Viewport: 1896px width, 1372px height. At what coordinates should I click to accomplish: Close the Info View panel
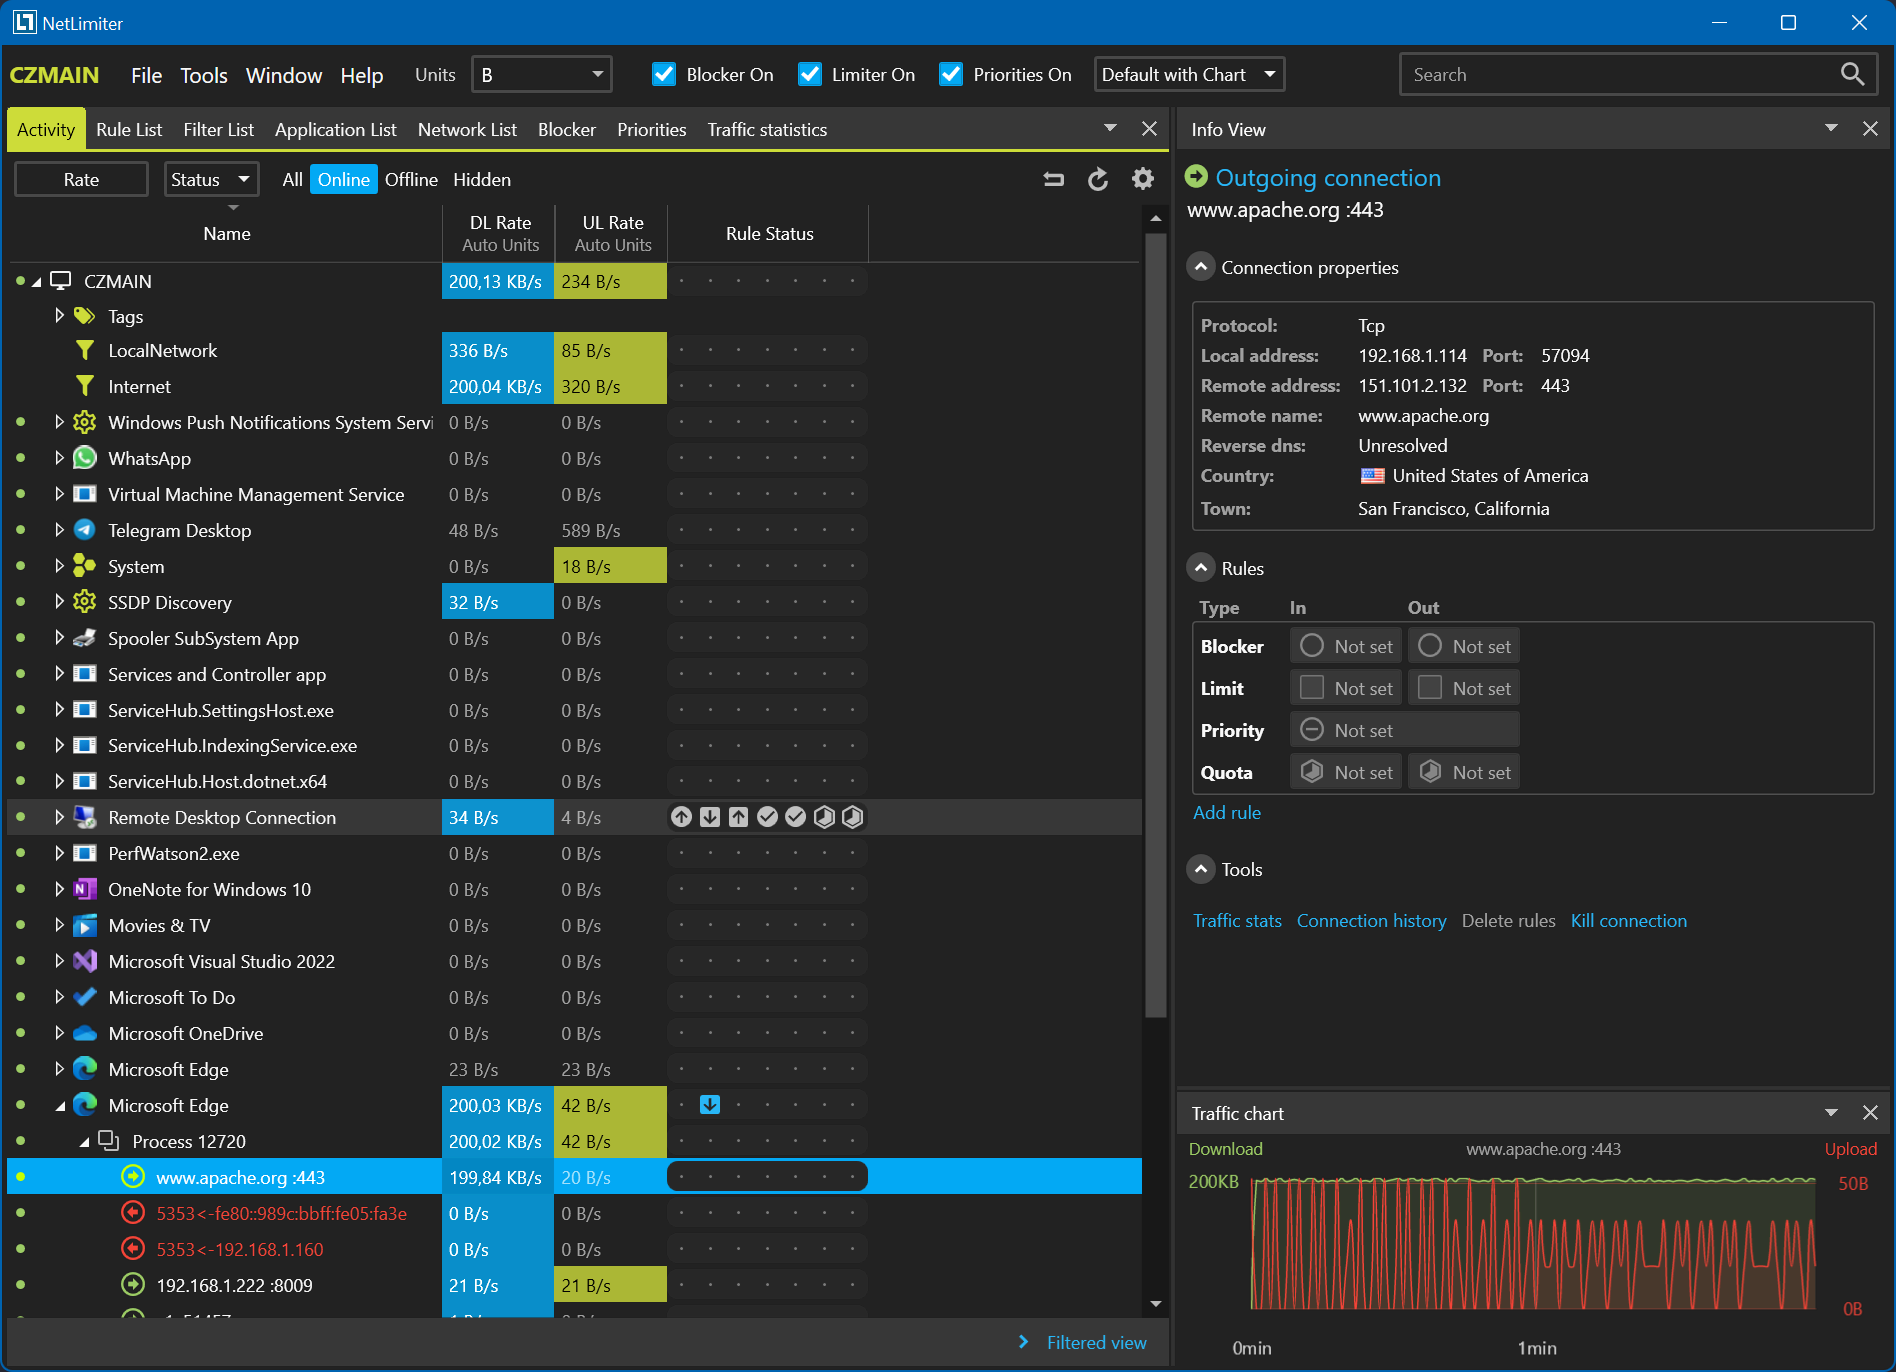(x=1870, y=129)
